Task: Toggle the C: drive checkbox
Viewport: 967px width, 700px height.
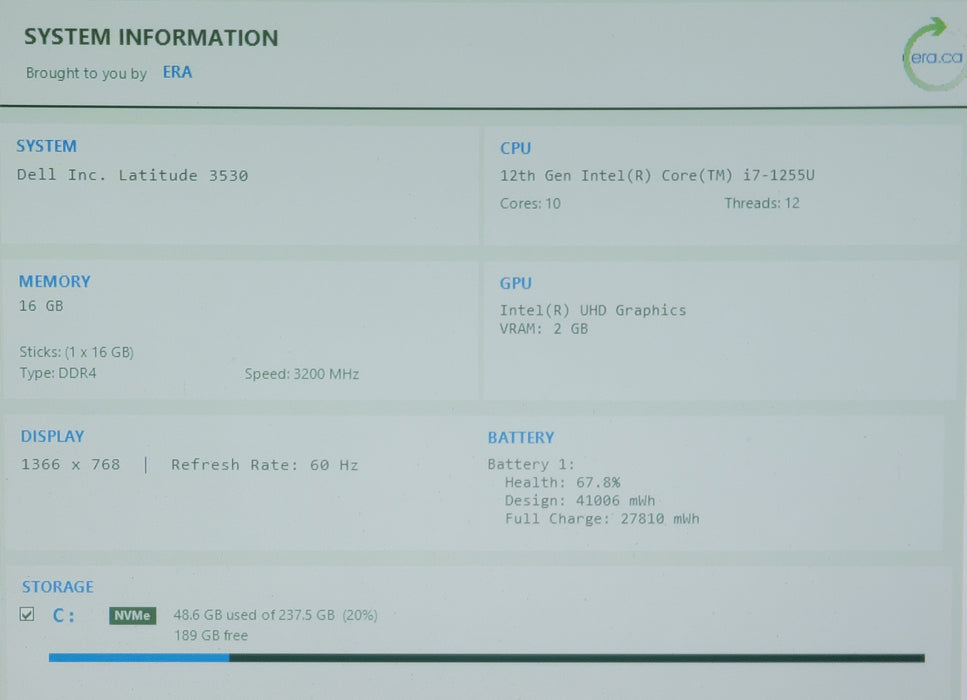Action: [x=27, y=615]
